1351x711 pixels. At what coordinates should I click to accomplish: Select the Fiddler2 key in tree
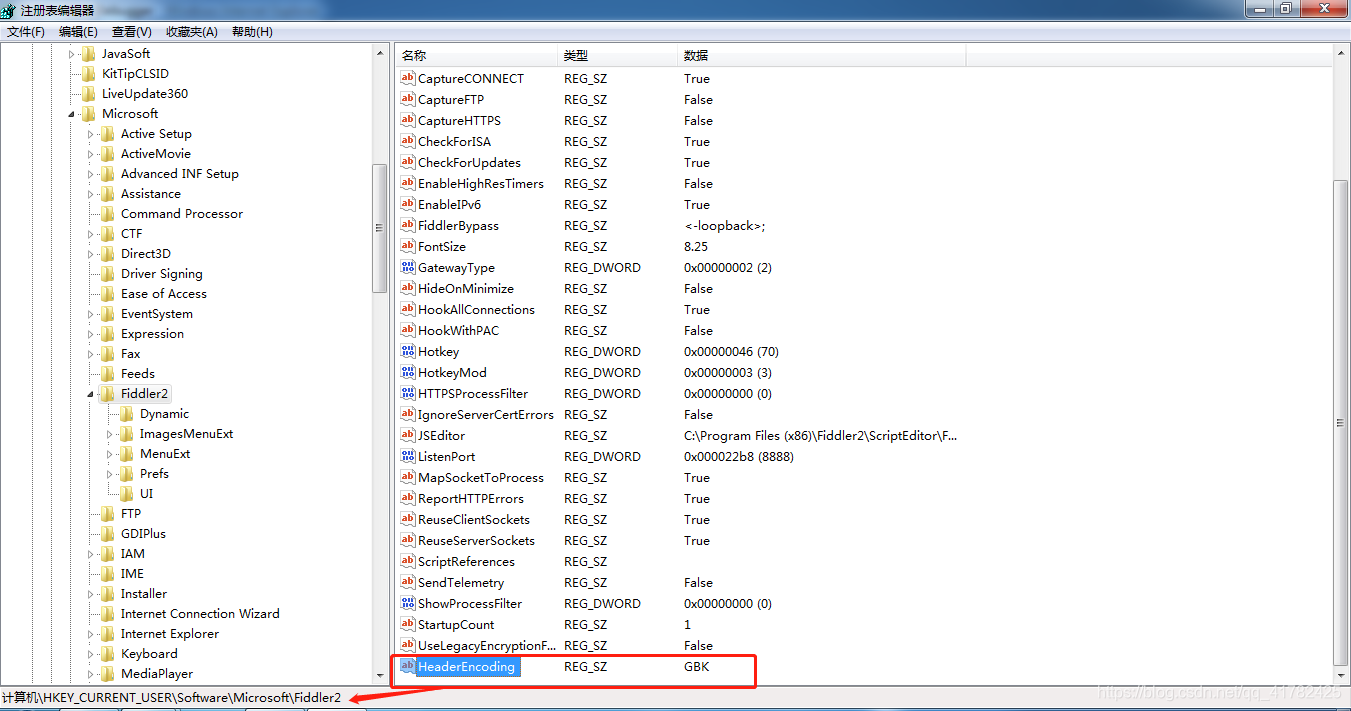pos(144,394)
